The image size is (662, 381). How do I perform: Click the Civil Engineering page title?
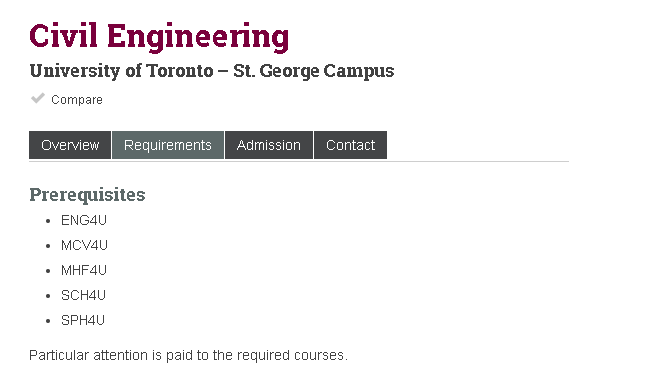pyautogui.click(x=159, y=37)
